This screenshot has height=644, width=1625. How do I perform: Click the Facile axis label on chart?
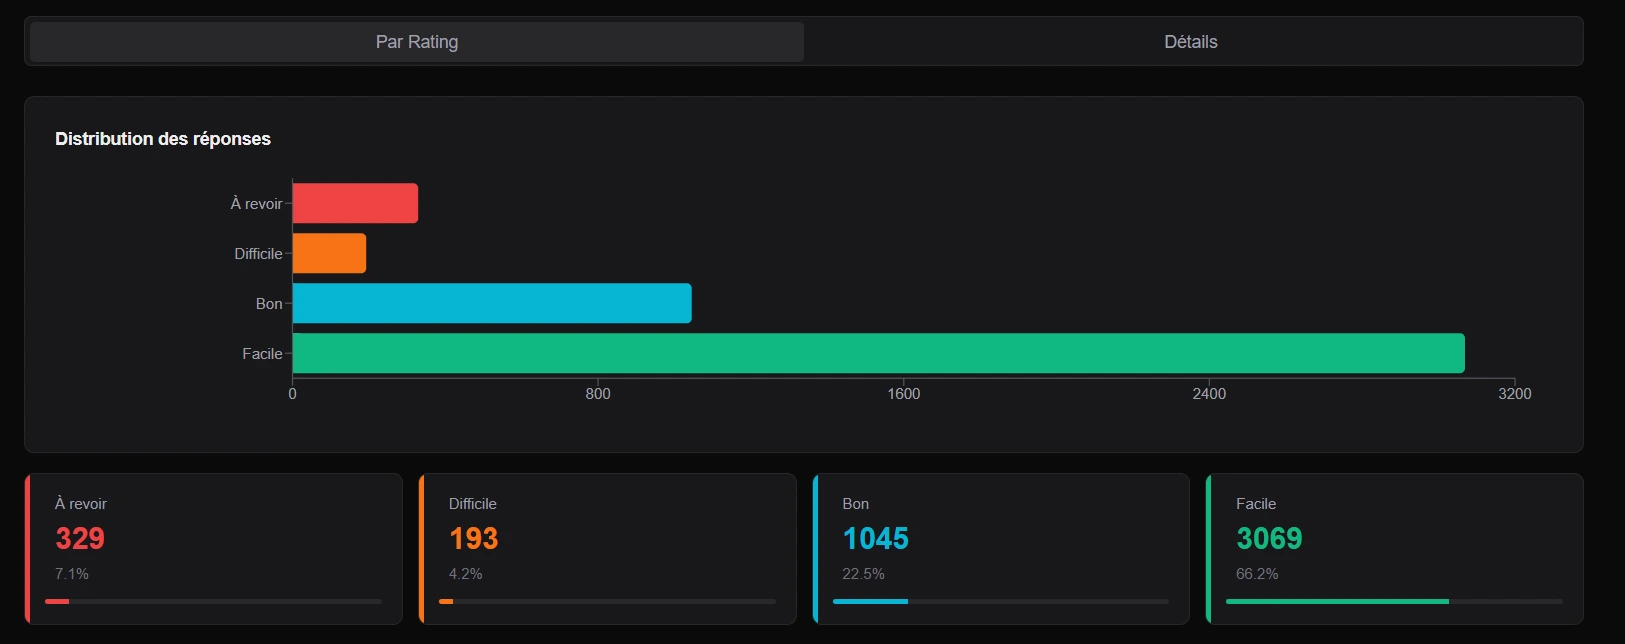(262, 353)
